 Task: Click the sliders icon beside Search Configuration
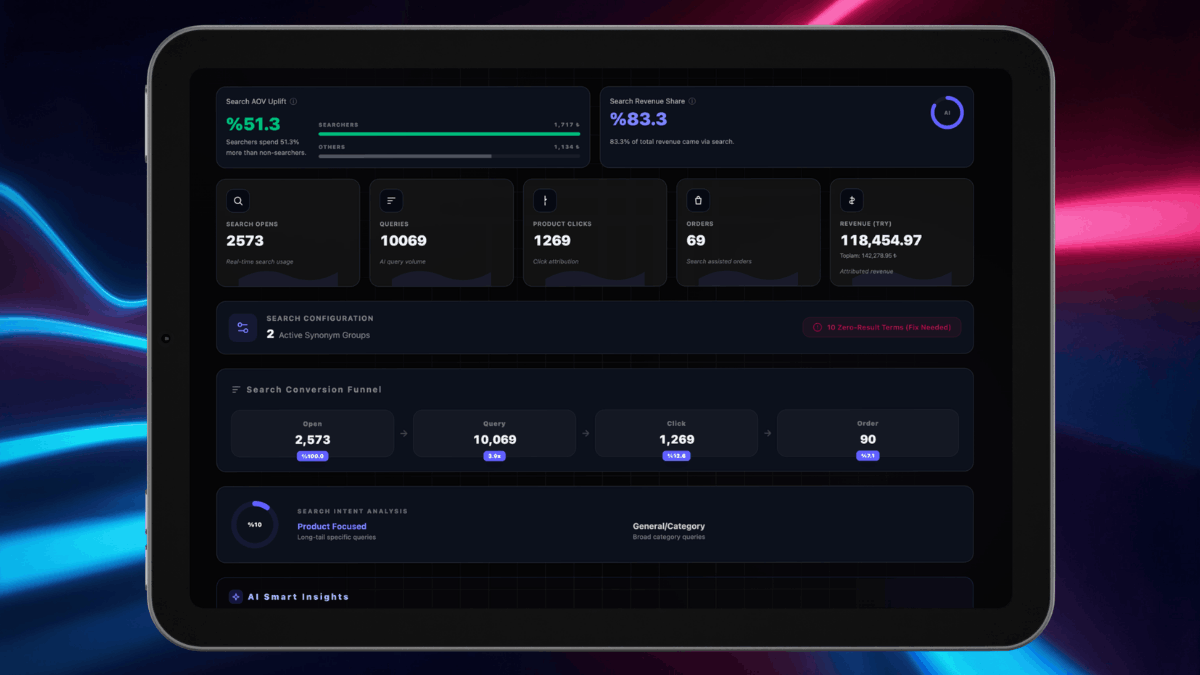pyautogui.click(x=242, y=327)
